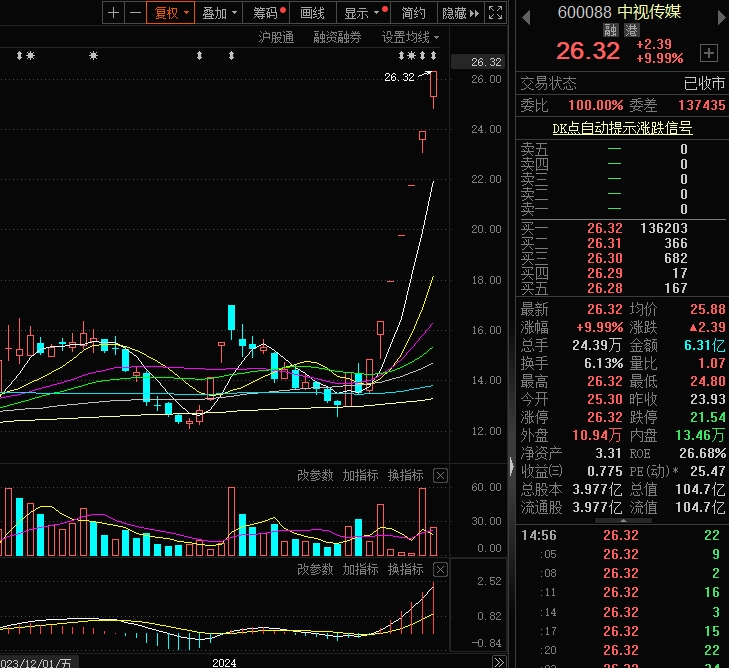Click the DK点自动提示涨跌信号 link
Screen dimensions: 729x668
pyautogui.click(x=622, y=128)
